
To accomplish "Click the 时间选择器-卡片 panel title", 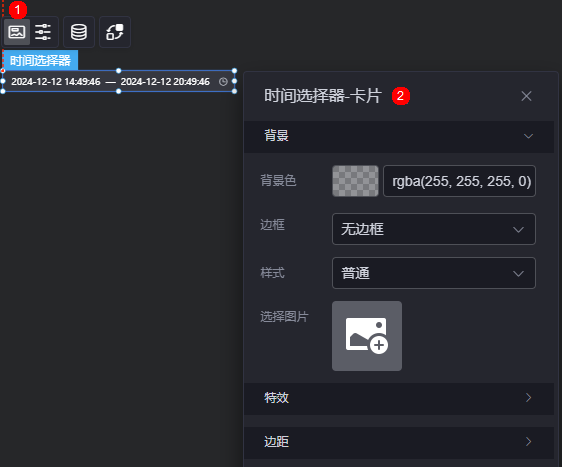I will 323,96.
